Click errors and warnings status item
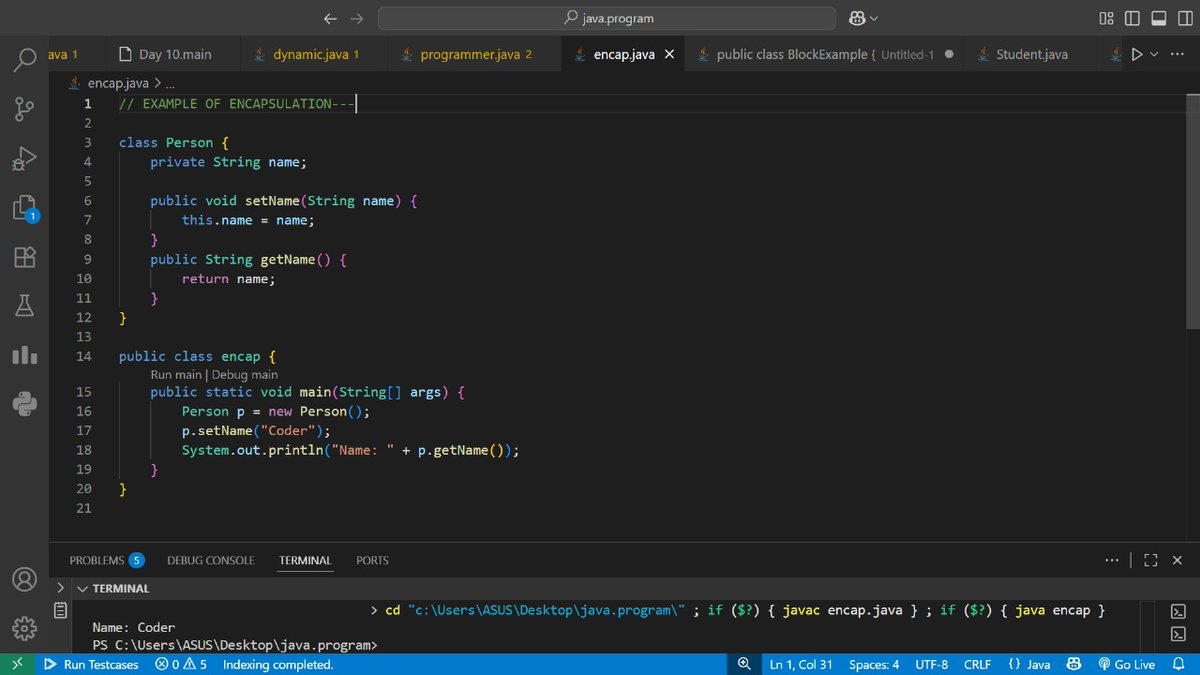The width and height of the screenshot is (1200, 675). point(181,664)
